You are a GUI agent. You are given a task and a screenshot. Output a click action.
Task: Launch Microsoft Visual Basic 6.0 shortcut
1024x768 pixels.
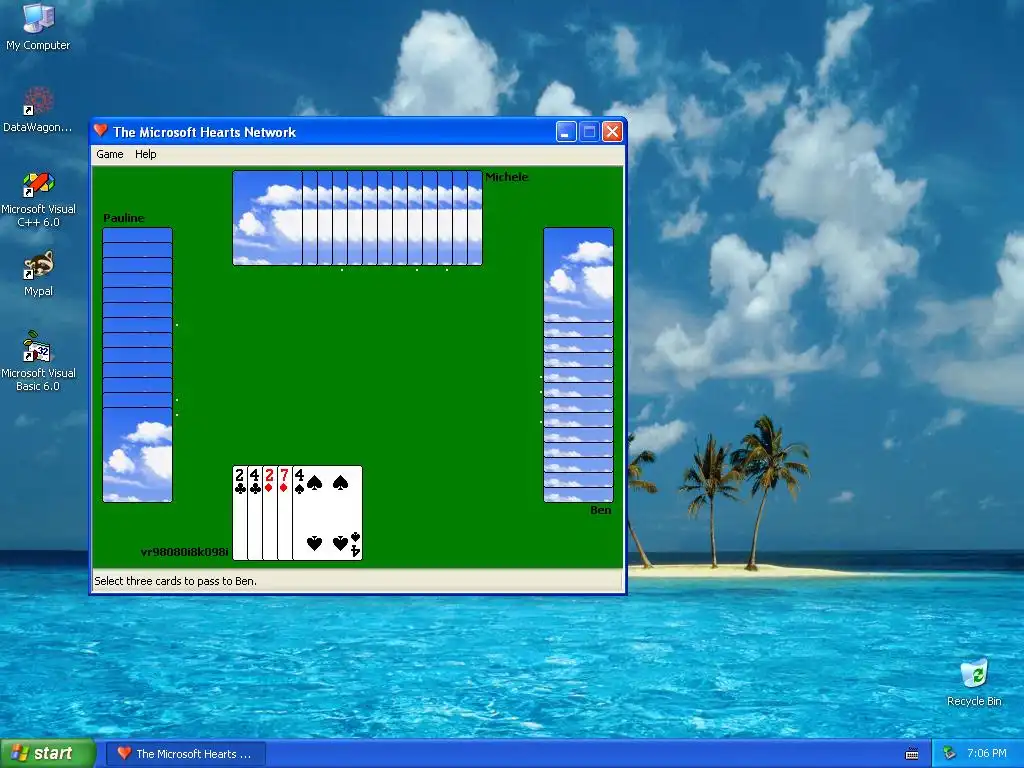38,361
